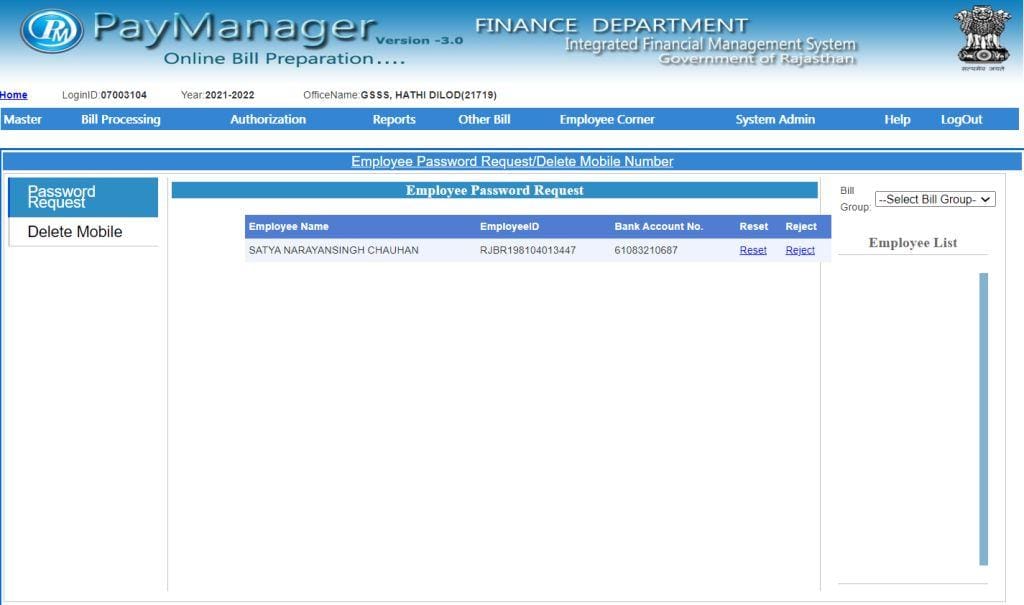Open the Help menu
This screenshot has height=605, width=1024.
(897, 120)
